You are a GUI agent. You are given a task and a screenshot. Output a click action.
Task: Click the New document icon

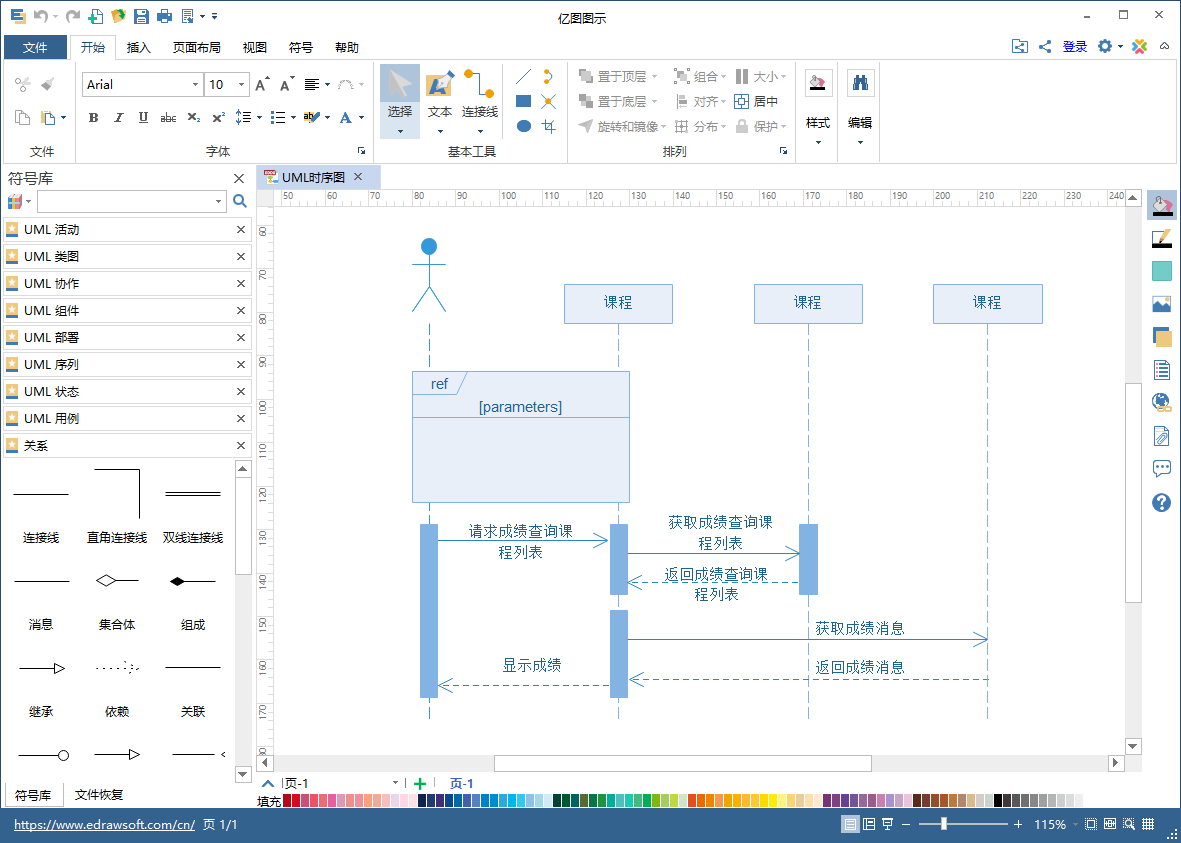[x=96, y=15]
